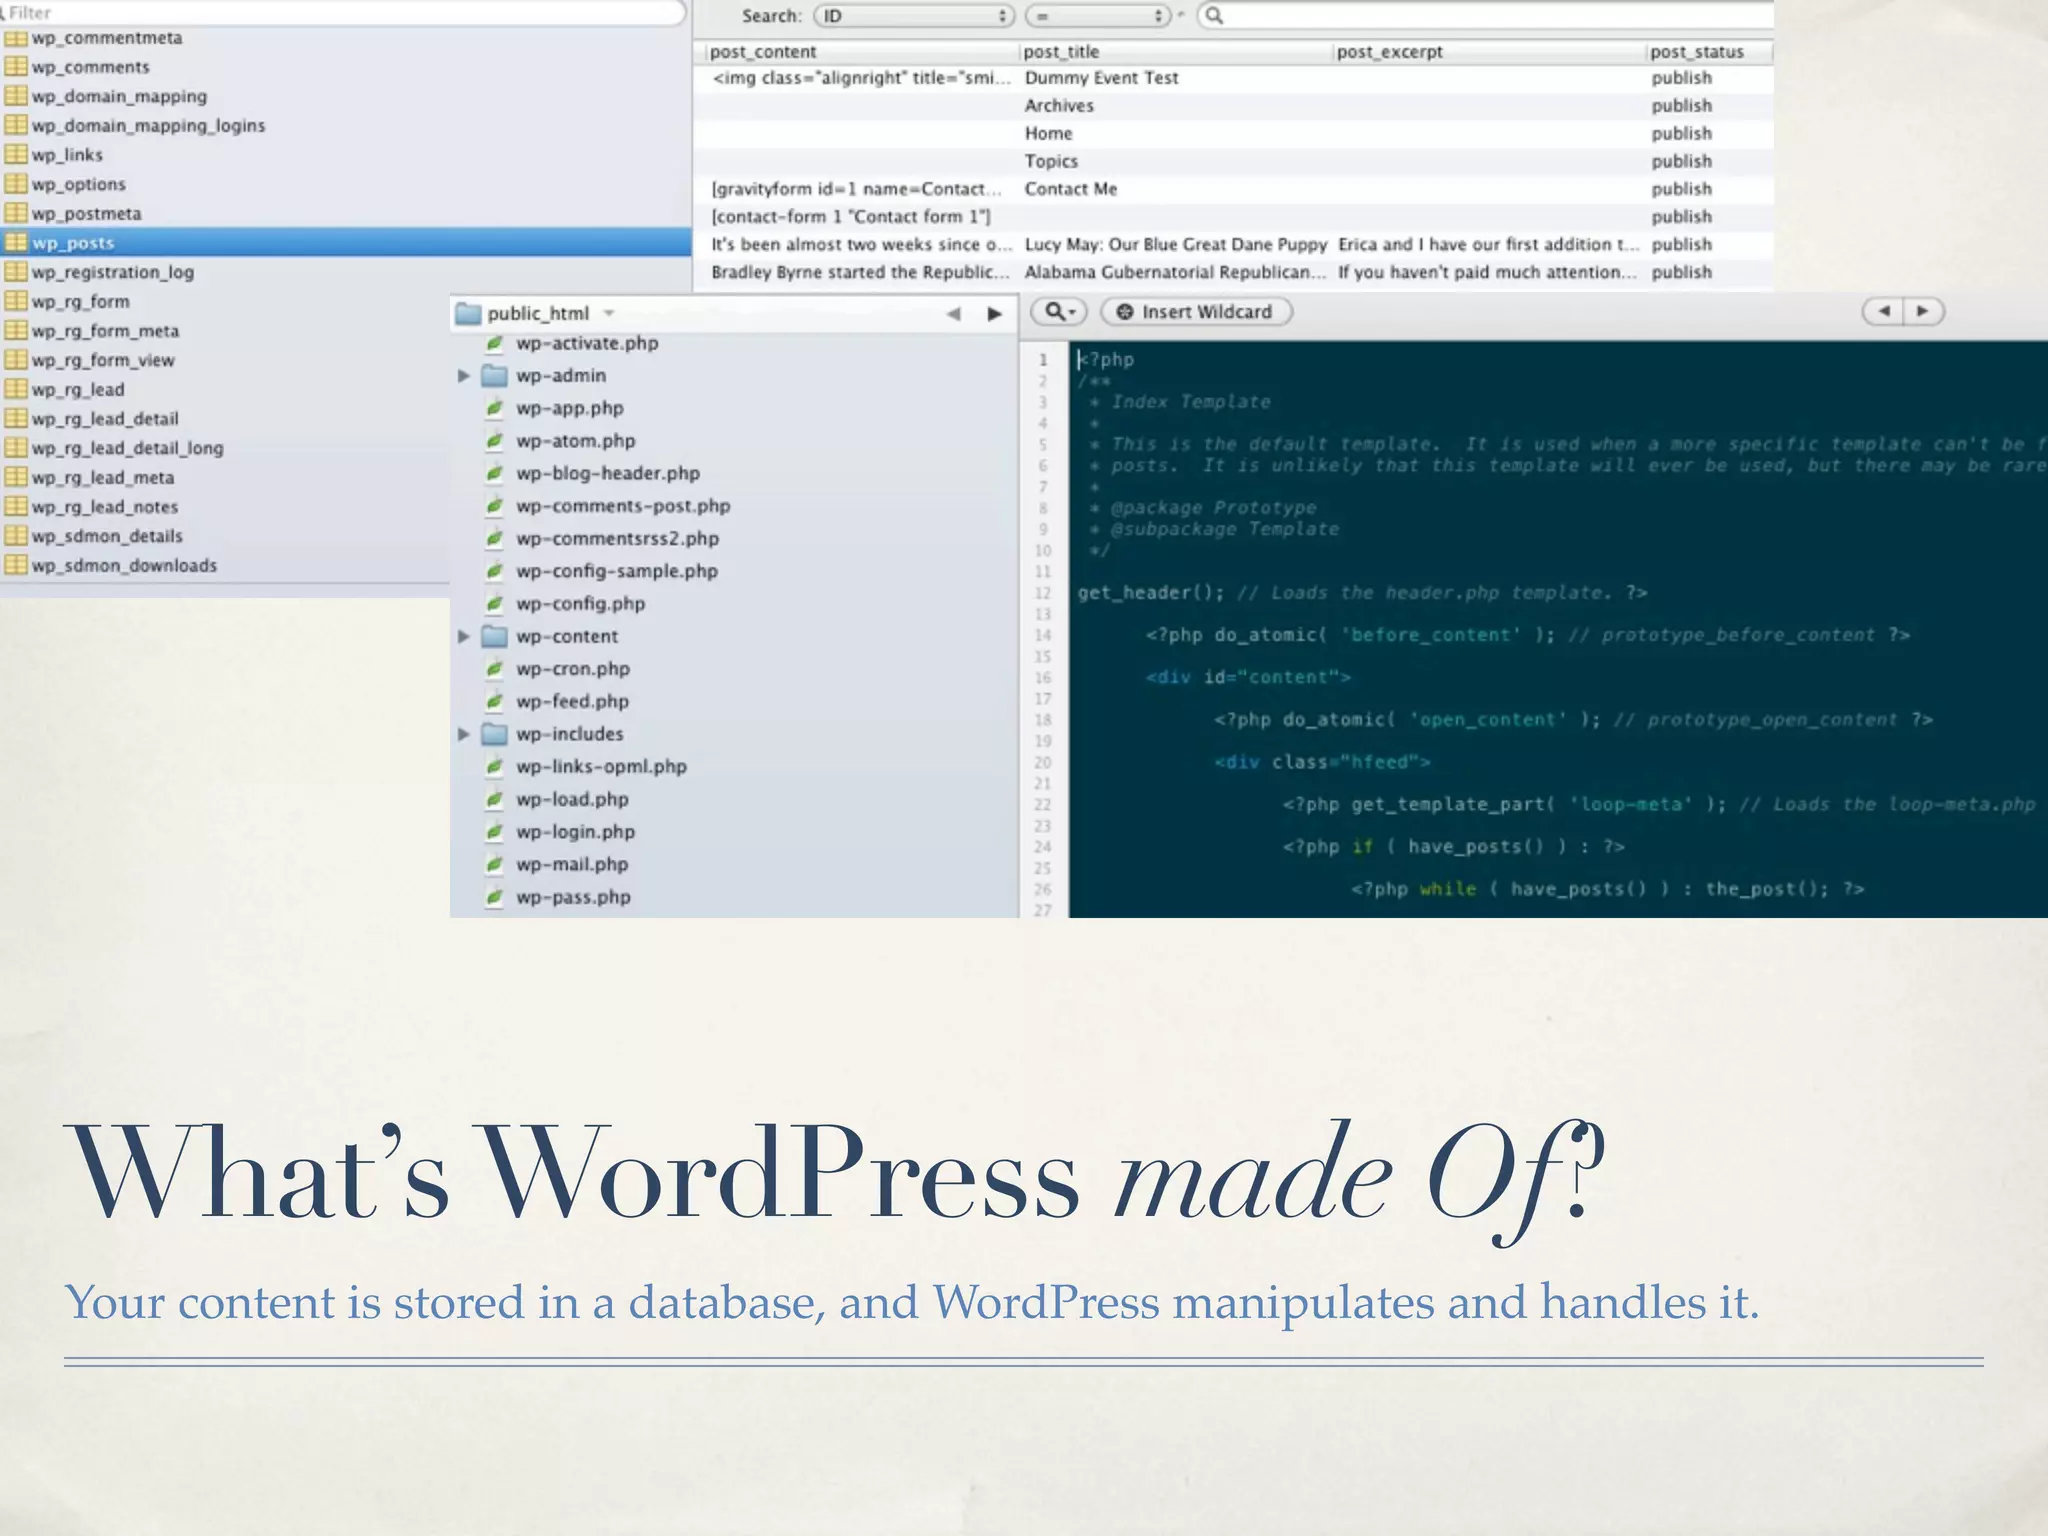The width and height of the screenshot is (2048, 1536).
Task: Open the wp_options table
Action: (x=78, y=184)
